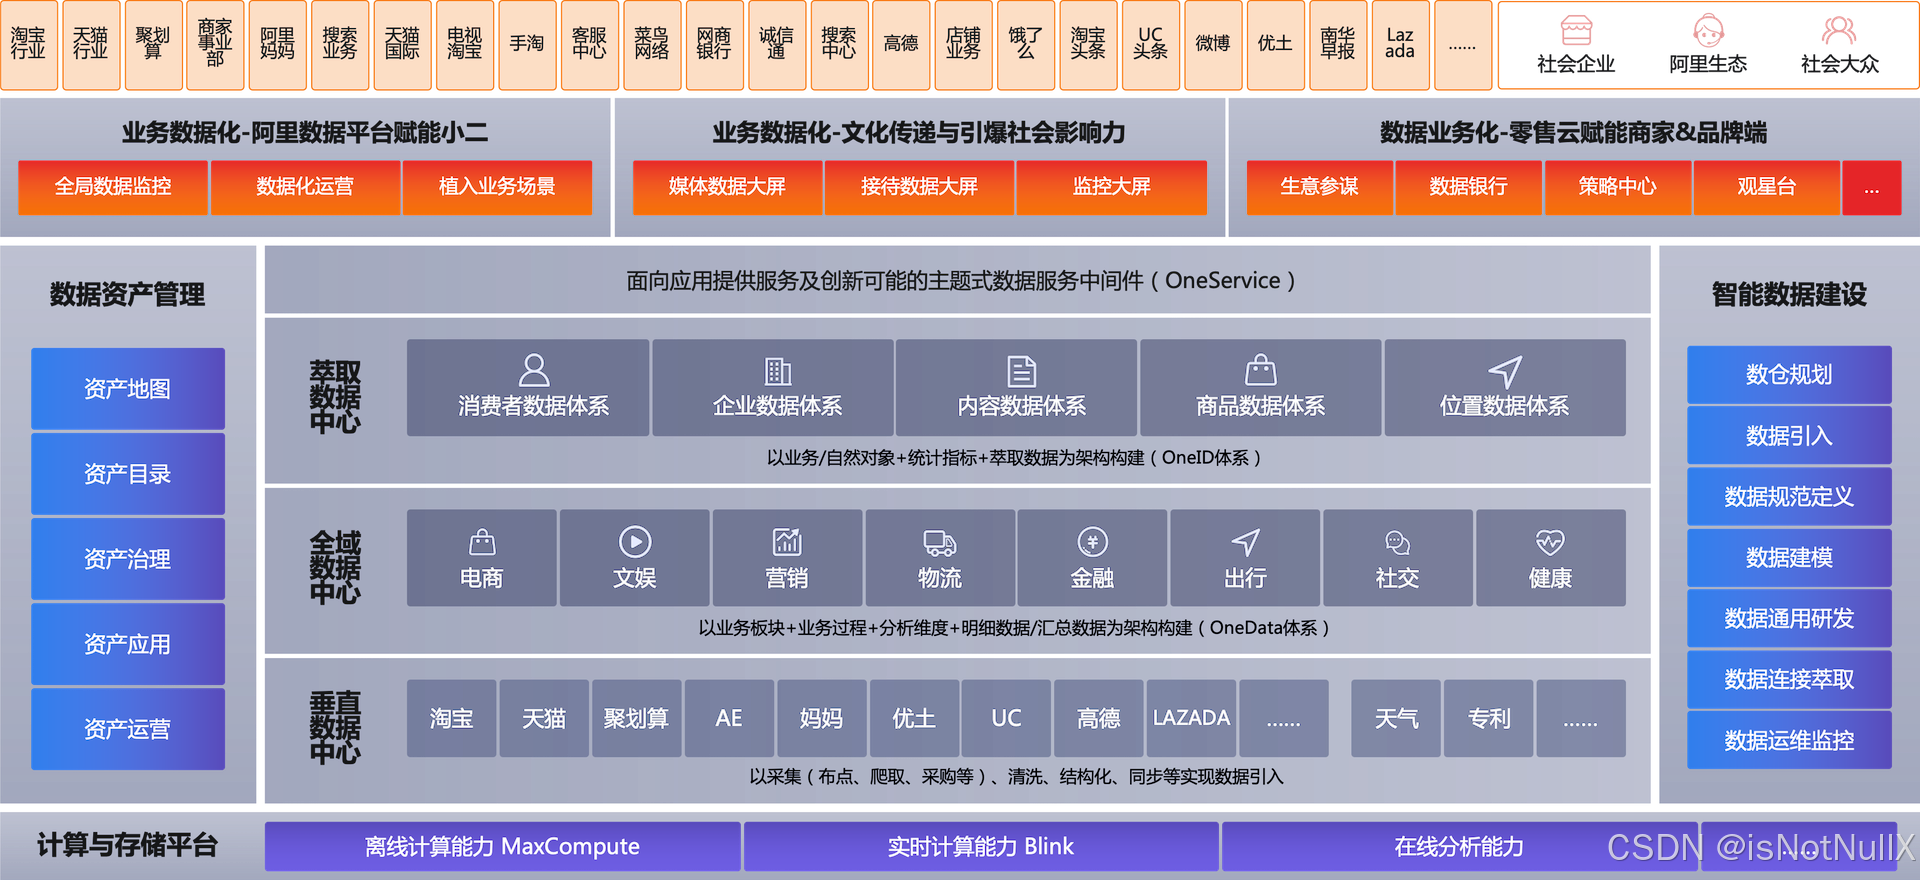Click the 淘宝 block in 垂直数据中心
Screen dimensions: 1920x880
pos(452,719)
